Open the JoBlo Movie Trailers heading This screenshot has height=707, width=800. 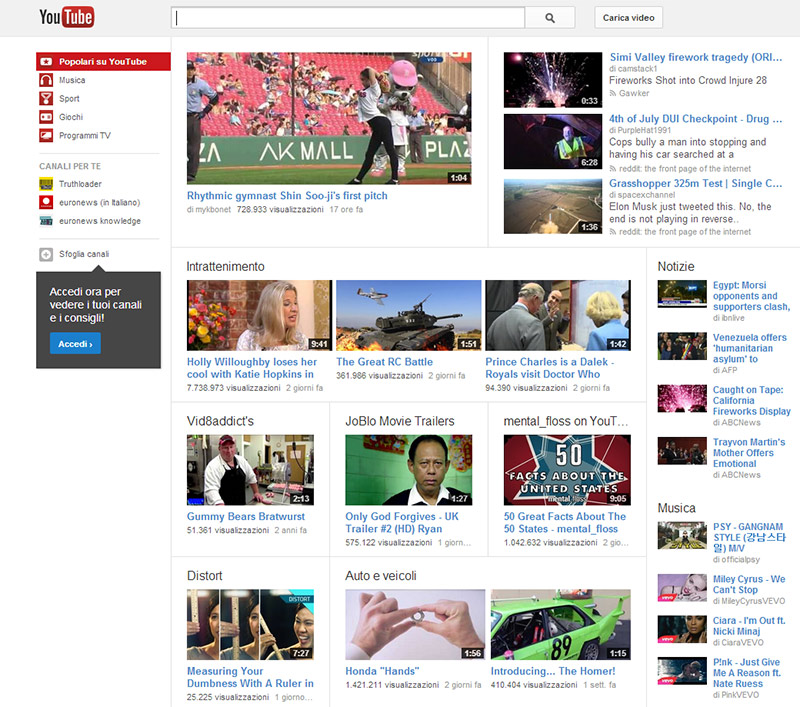click(399, 421)
